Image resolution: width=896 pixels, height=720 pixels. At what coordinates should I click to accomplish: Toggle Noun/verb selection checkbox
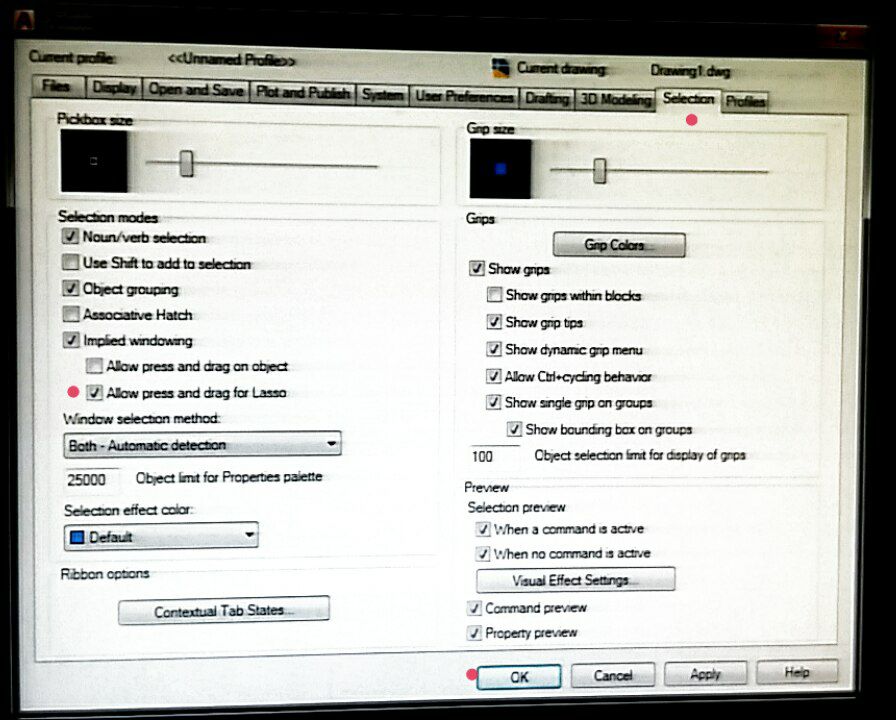click(70, 236)
